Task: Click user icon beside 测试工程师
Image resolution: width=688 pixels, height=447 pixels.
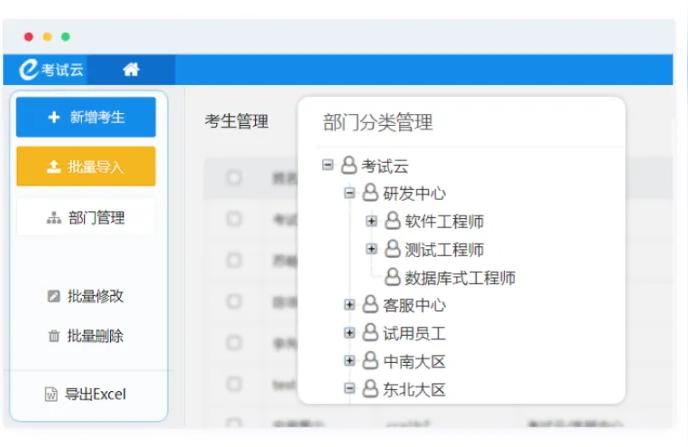Action: click(x=392, y=249)
